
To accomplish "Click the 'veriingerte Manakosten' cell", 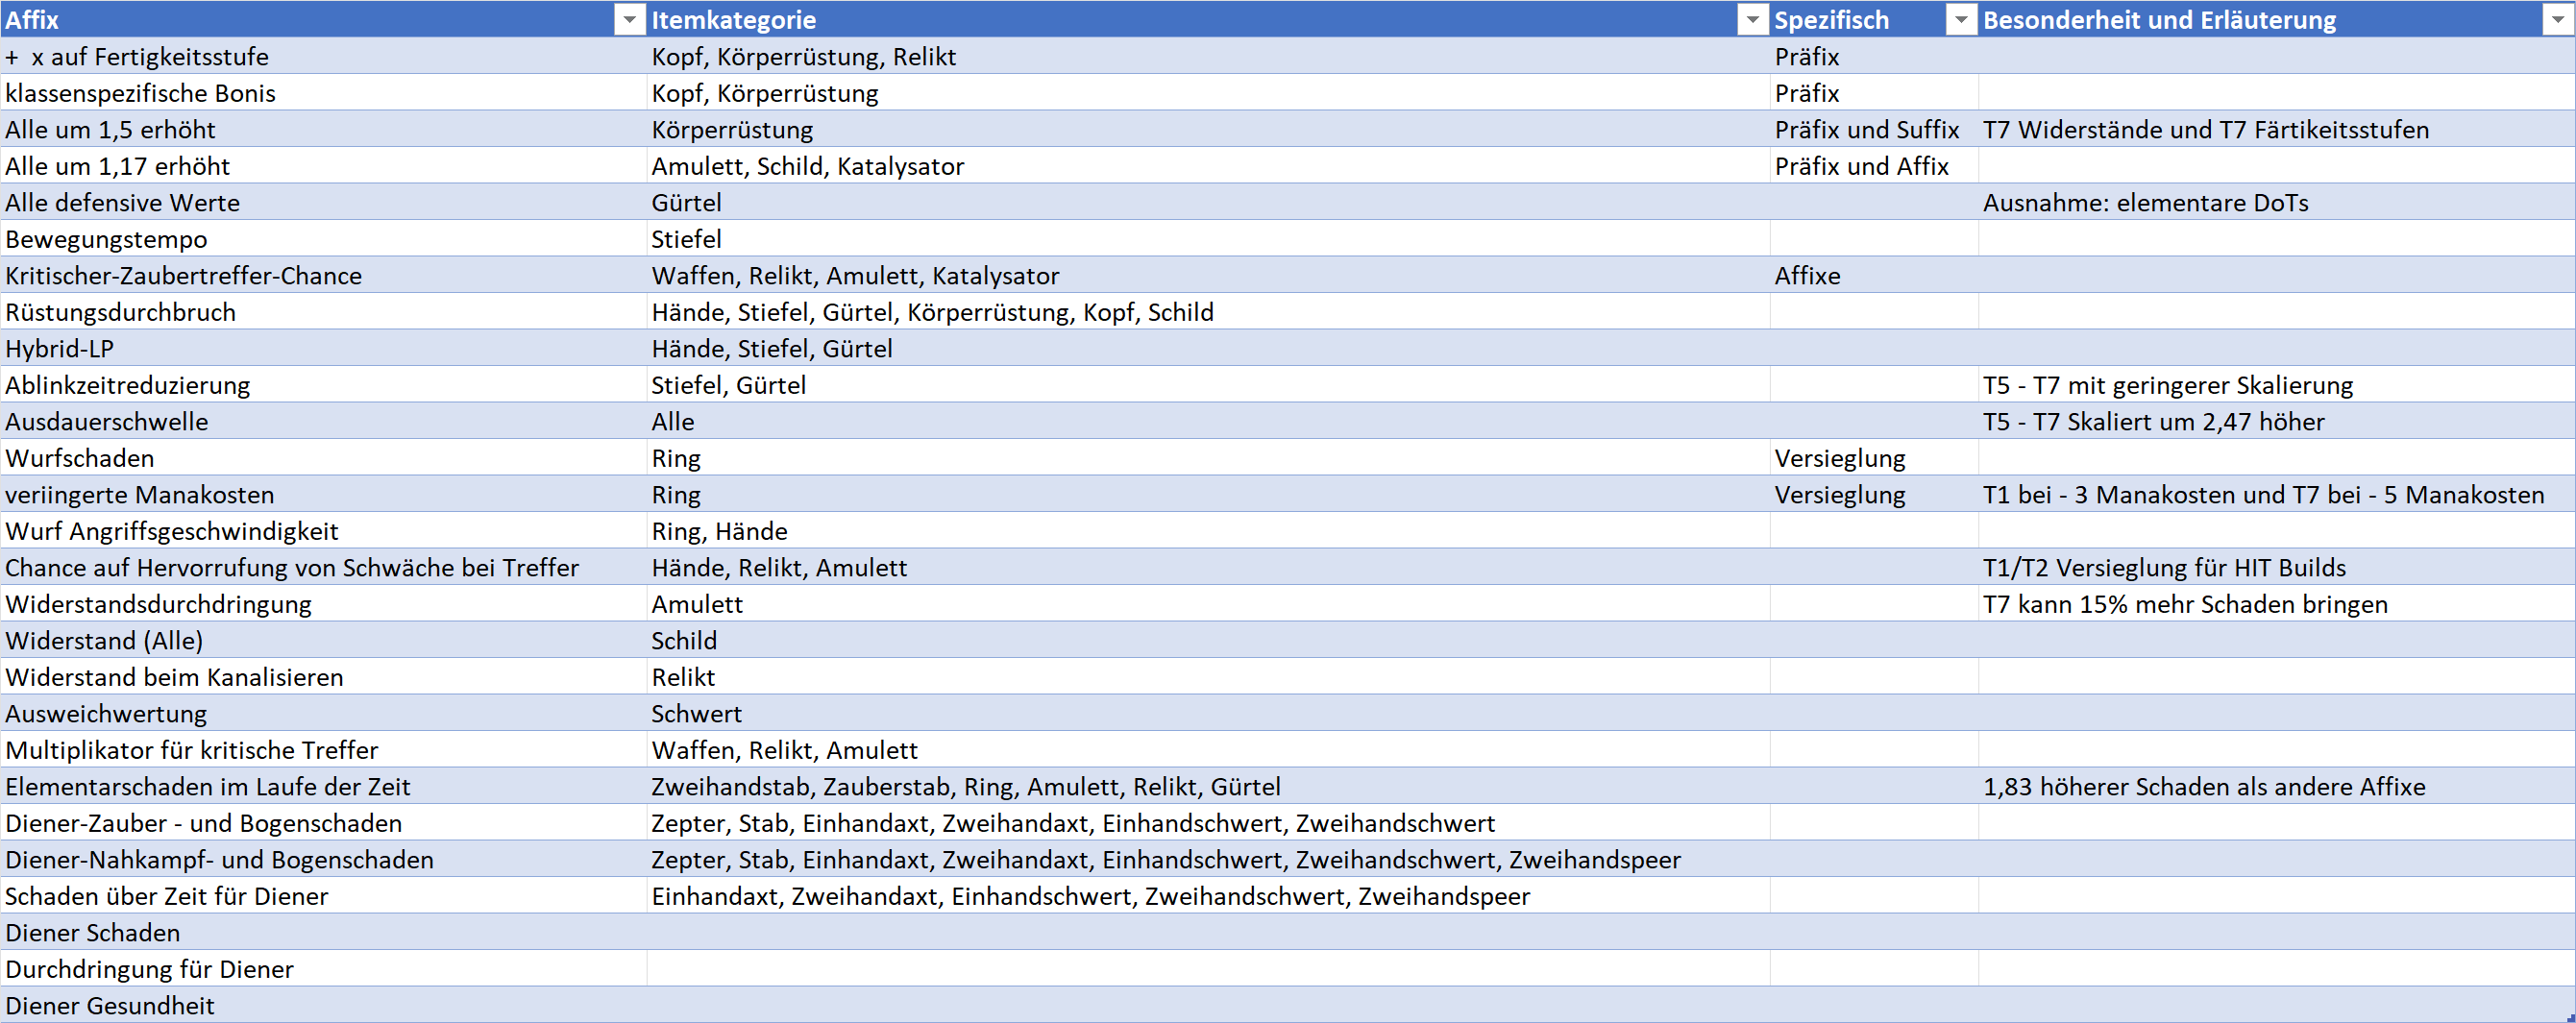I will [323, 494].
